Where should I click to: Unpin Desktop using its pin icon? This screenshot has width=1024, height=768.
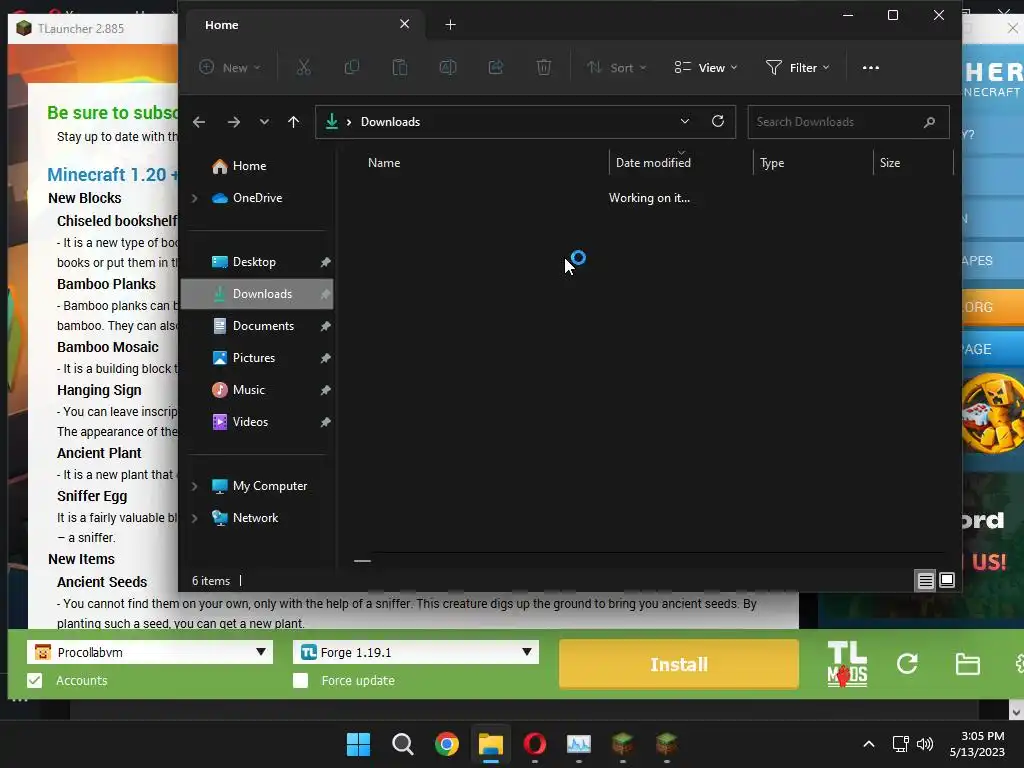[x=325, y=262]
